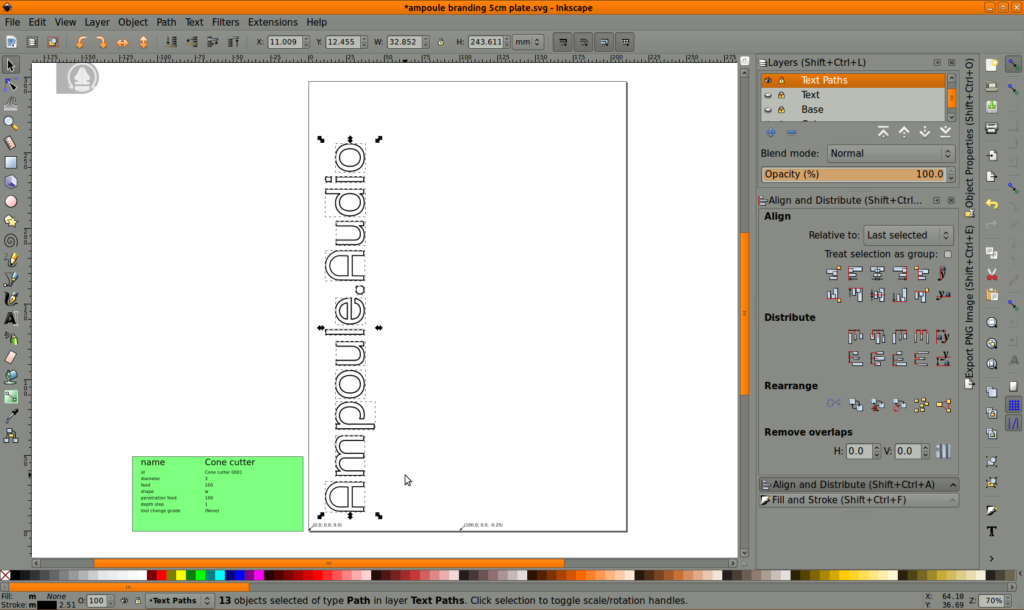This screenshot has height=610, width=1024.
Task: Select the Spray tool
Action: pyautogui.click(x=10, y=338)
